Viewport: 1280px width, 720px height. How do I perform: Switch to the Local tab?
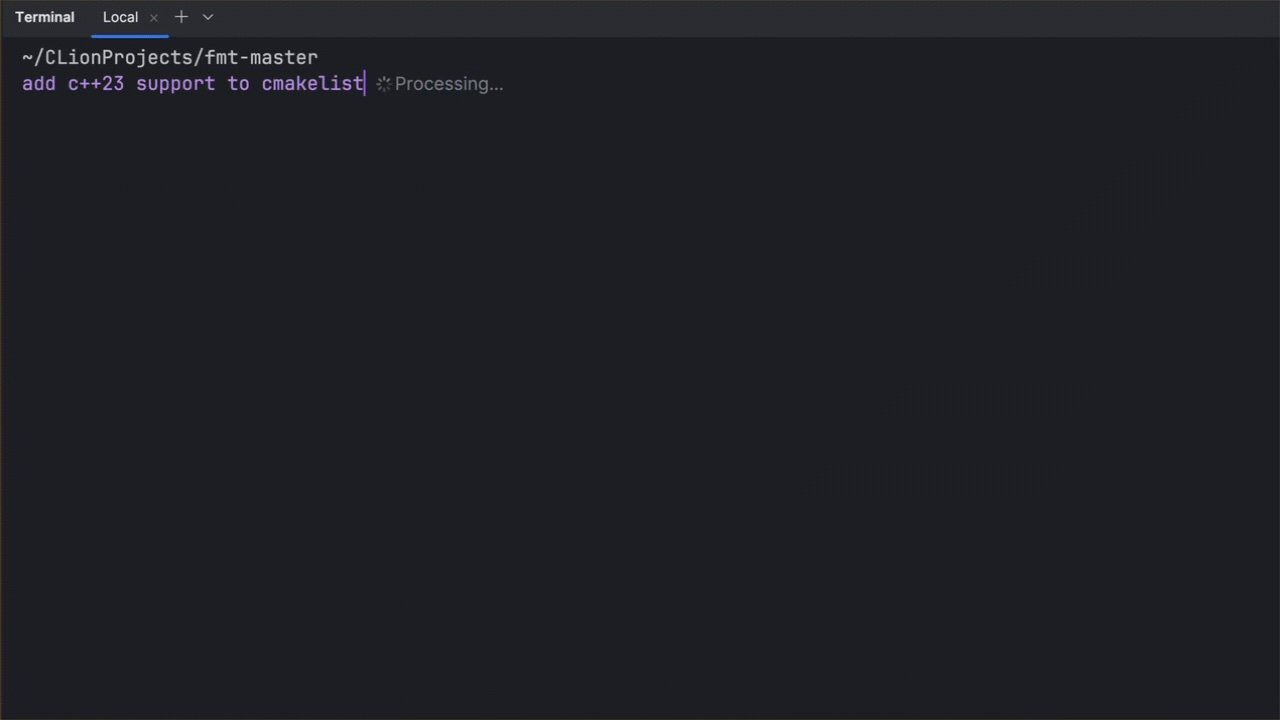(120, 17)
